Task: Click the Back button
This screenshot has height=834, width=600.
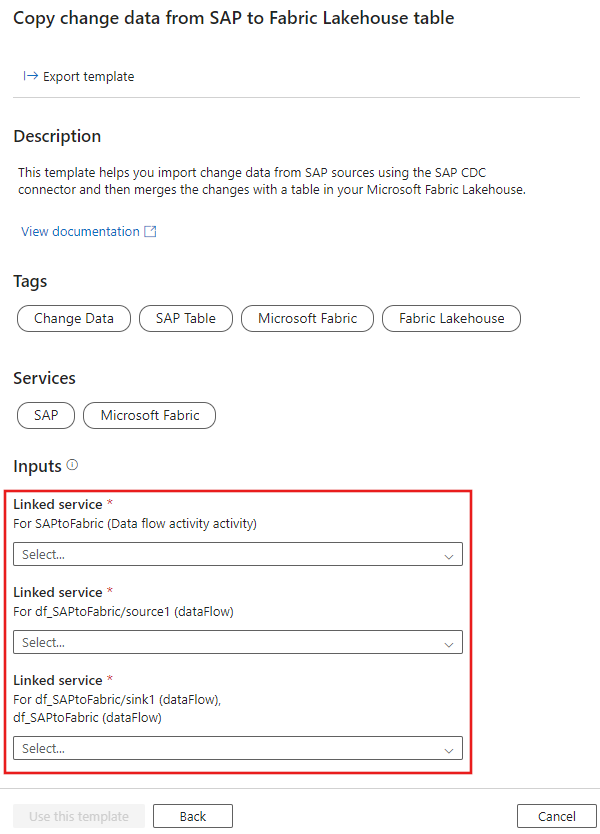Action: 193,816
